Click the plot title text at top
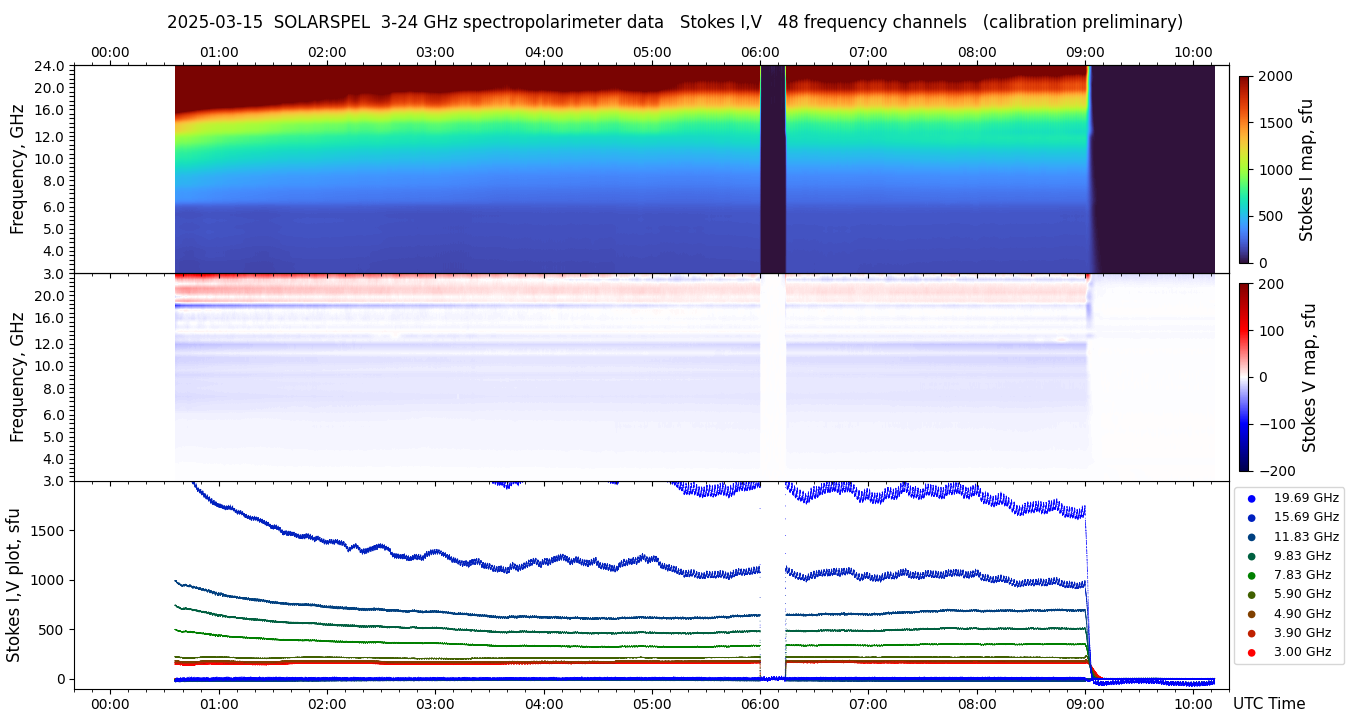The height and width of the screenshot is (725, 1350). point(674,22)
